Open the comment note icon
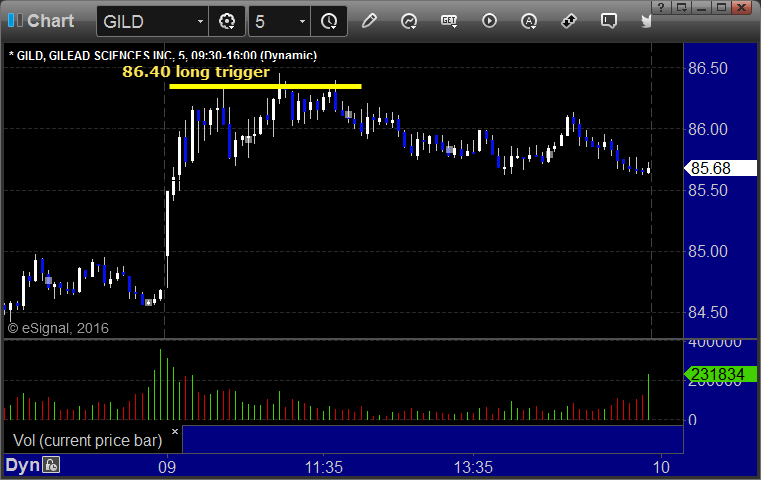Viewport: 761px width, 480px height. coord(608,21)
